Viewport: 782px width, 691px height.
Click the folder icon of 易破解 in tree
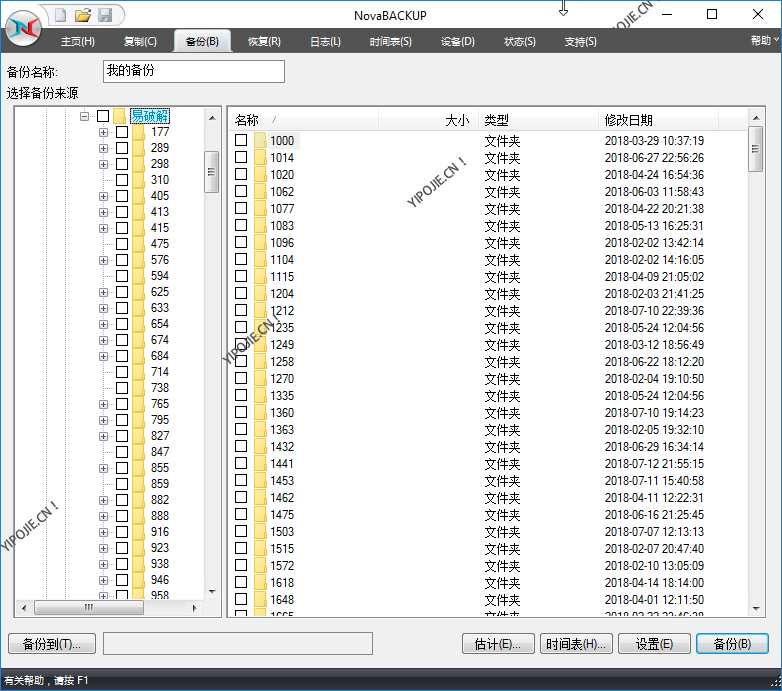tap(120, 116)
